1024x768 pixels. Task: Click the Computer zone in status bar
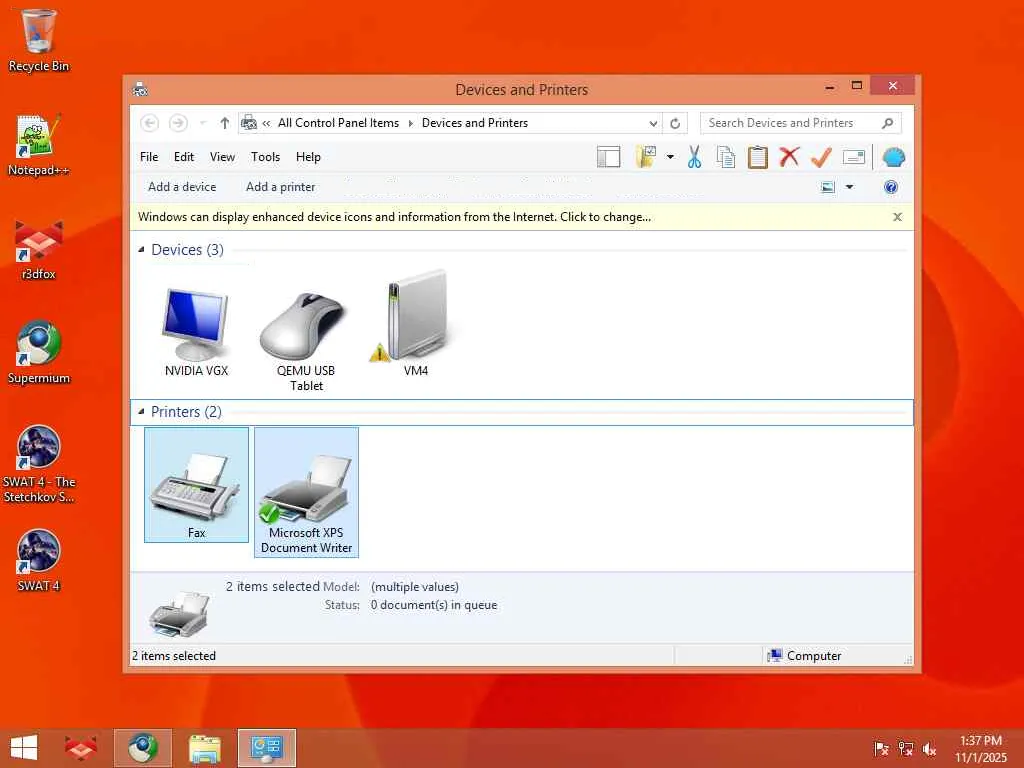click(x=804, y=656)
